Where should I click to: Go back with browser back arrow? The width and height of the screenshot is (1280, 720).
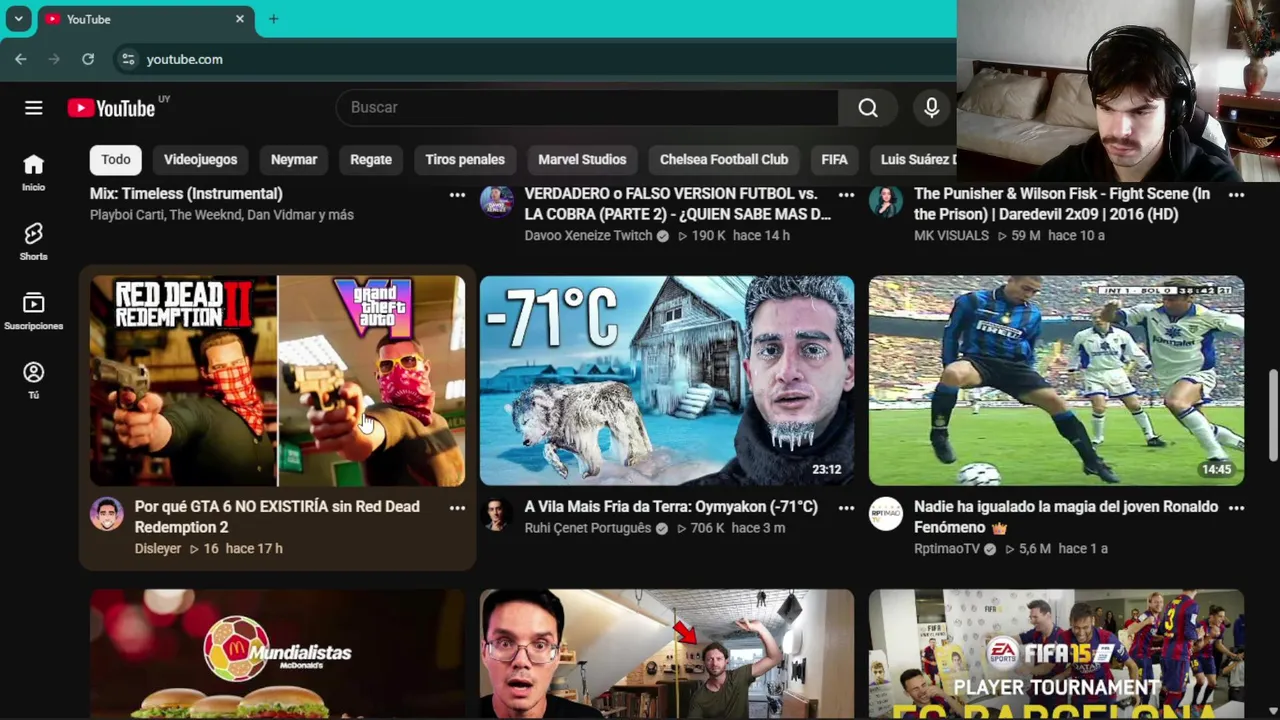20,59
